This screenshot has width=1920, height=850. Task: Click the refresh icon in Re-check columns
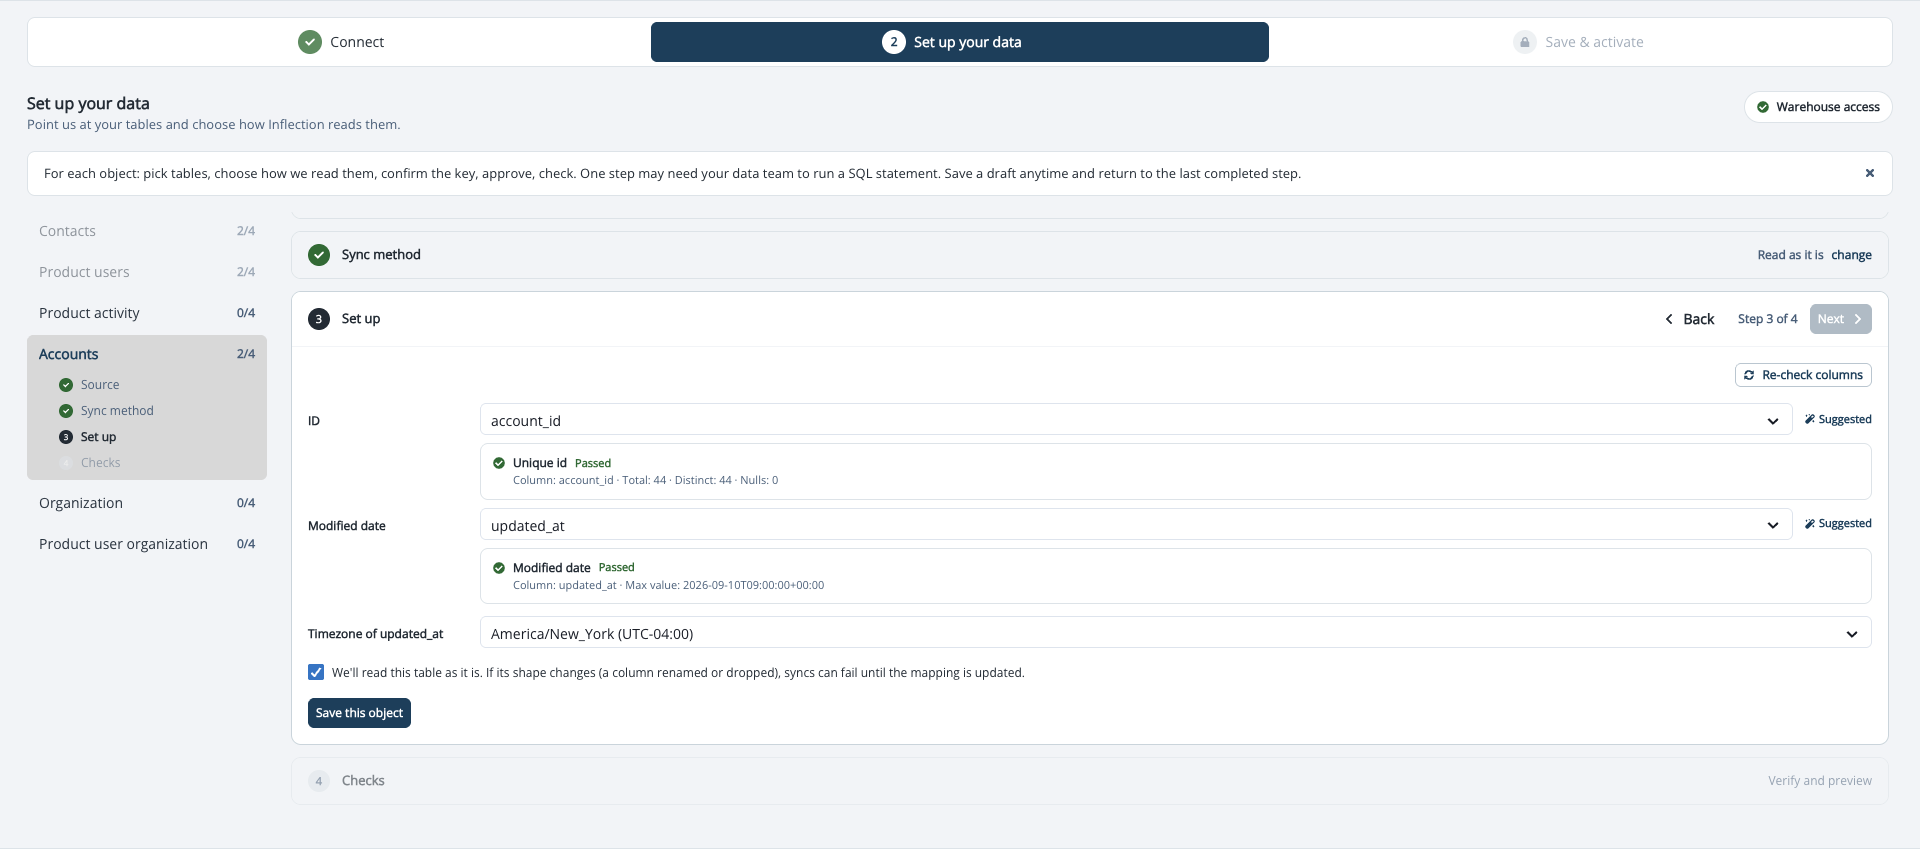1749,375
